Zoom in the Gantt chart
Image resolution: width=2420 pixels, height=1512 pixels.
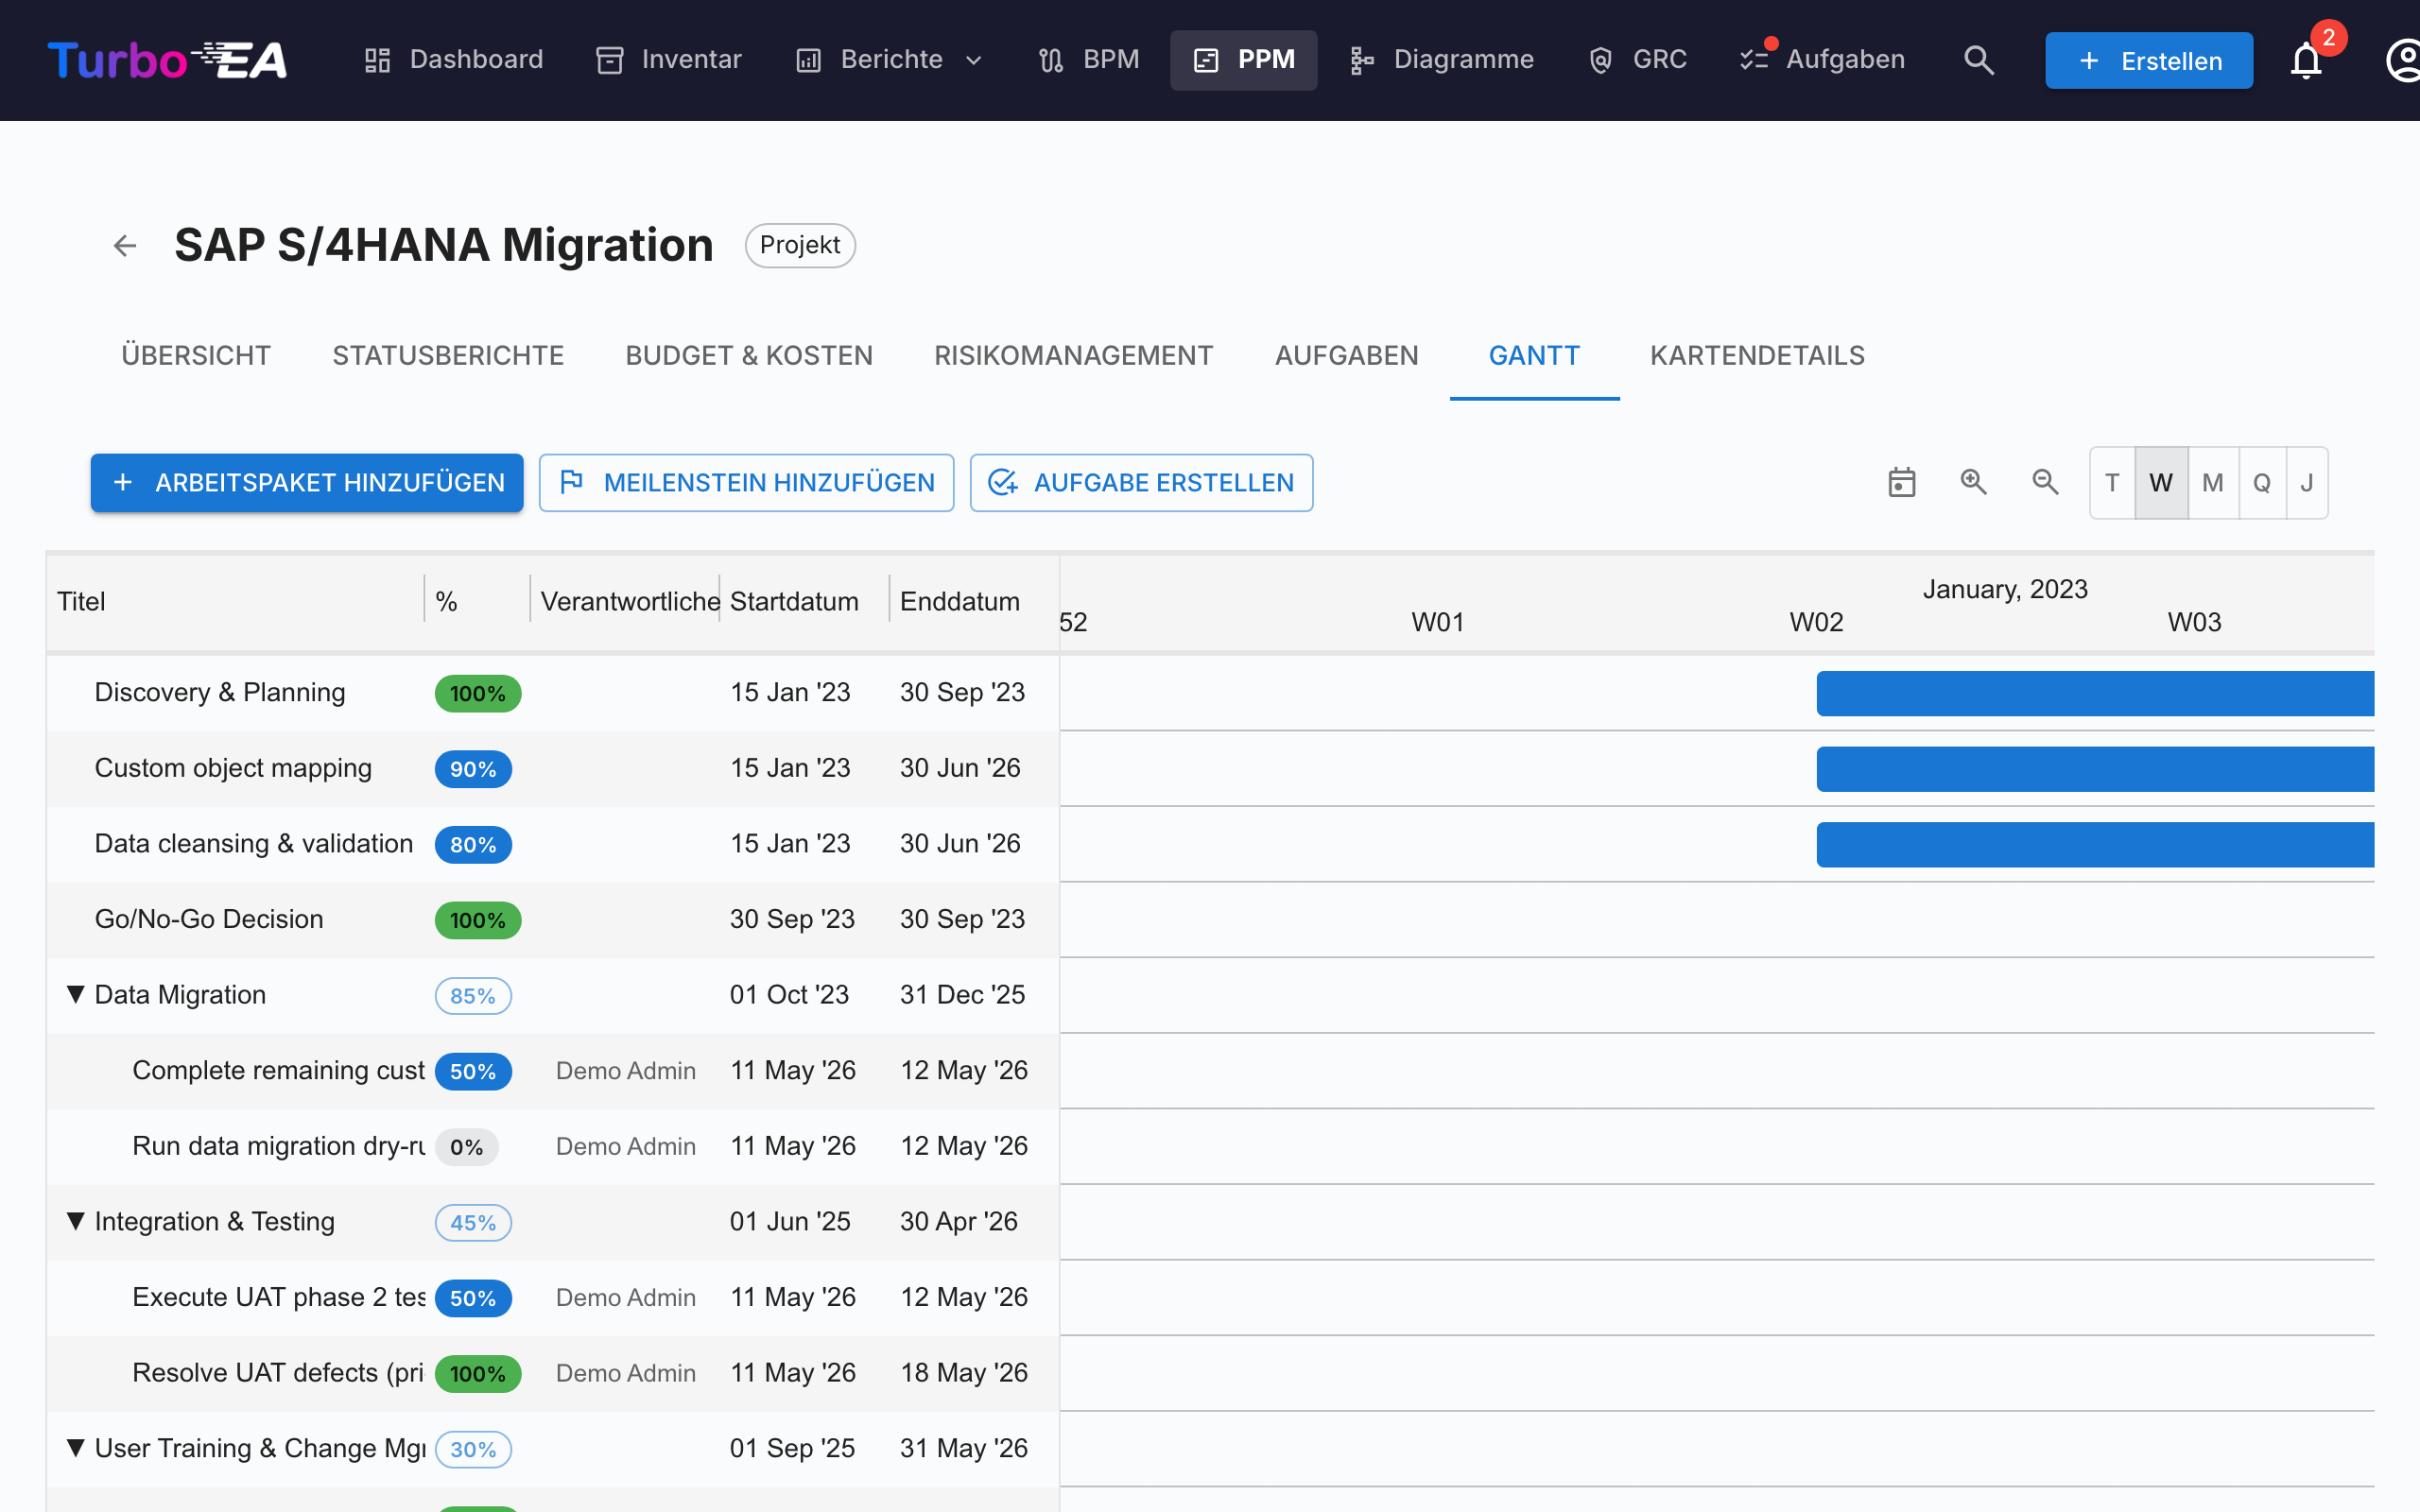(1973, 483)
